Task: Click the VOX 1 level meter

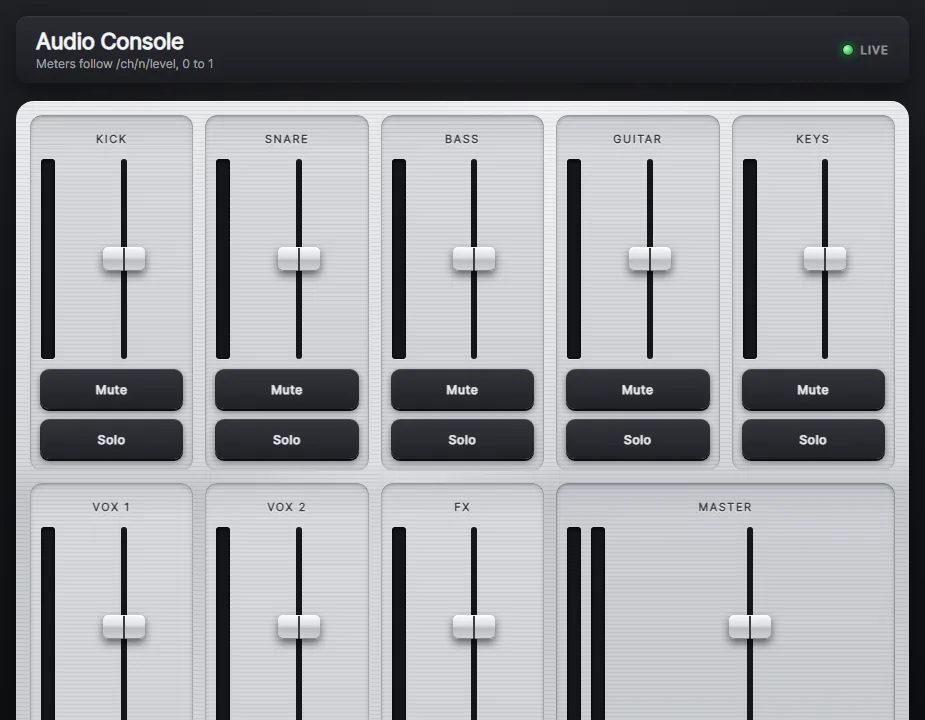Action: pyautogui.click(x=48, y=623)
